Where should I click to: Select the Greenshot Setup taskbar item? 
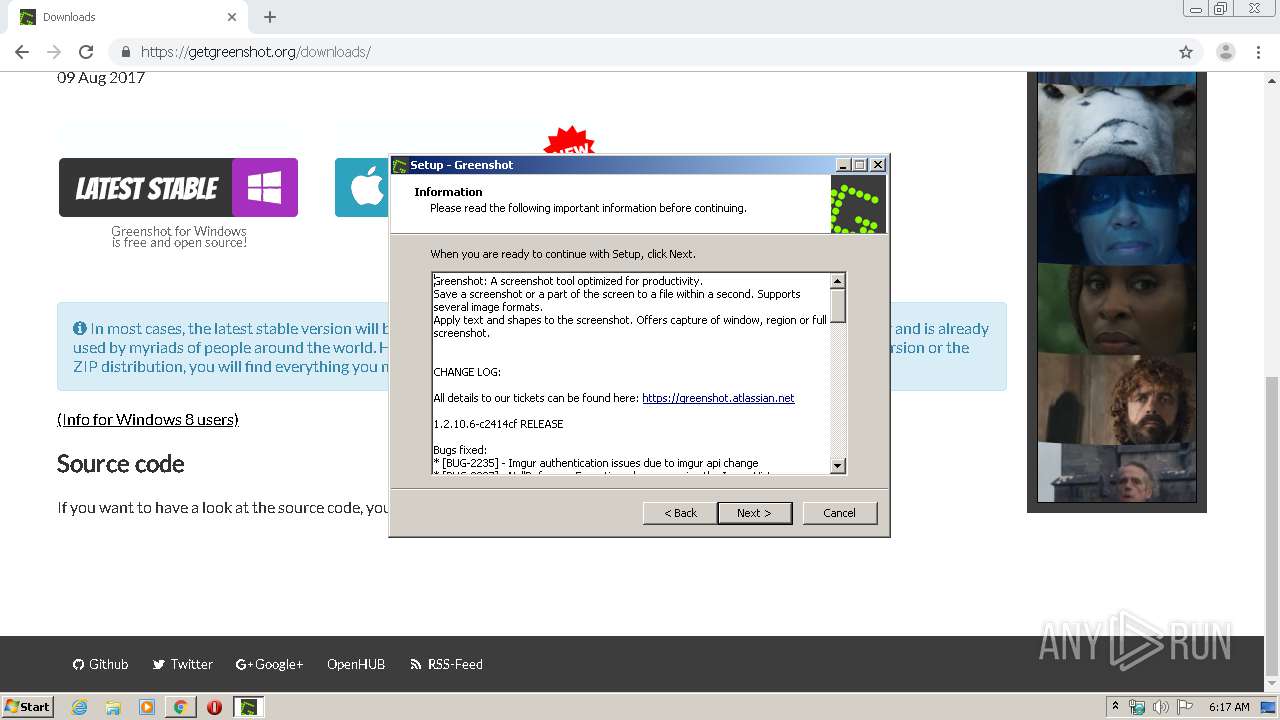(x=248, y=707)
